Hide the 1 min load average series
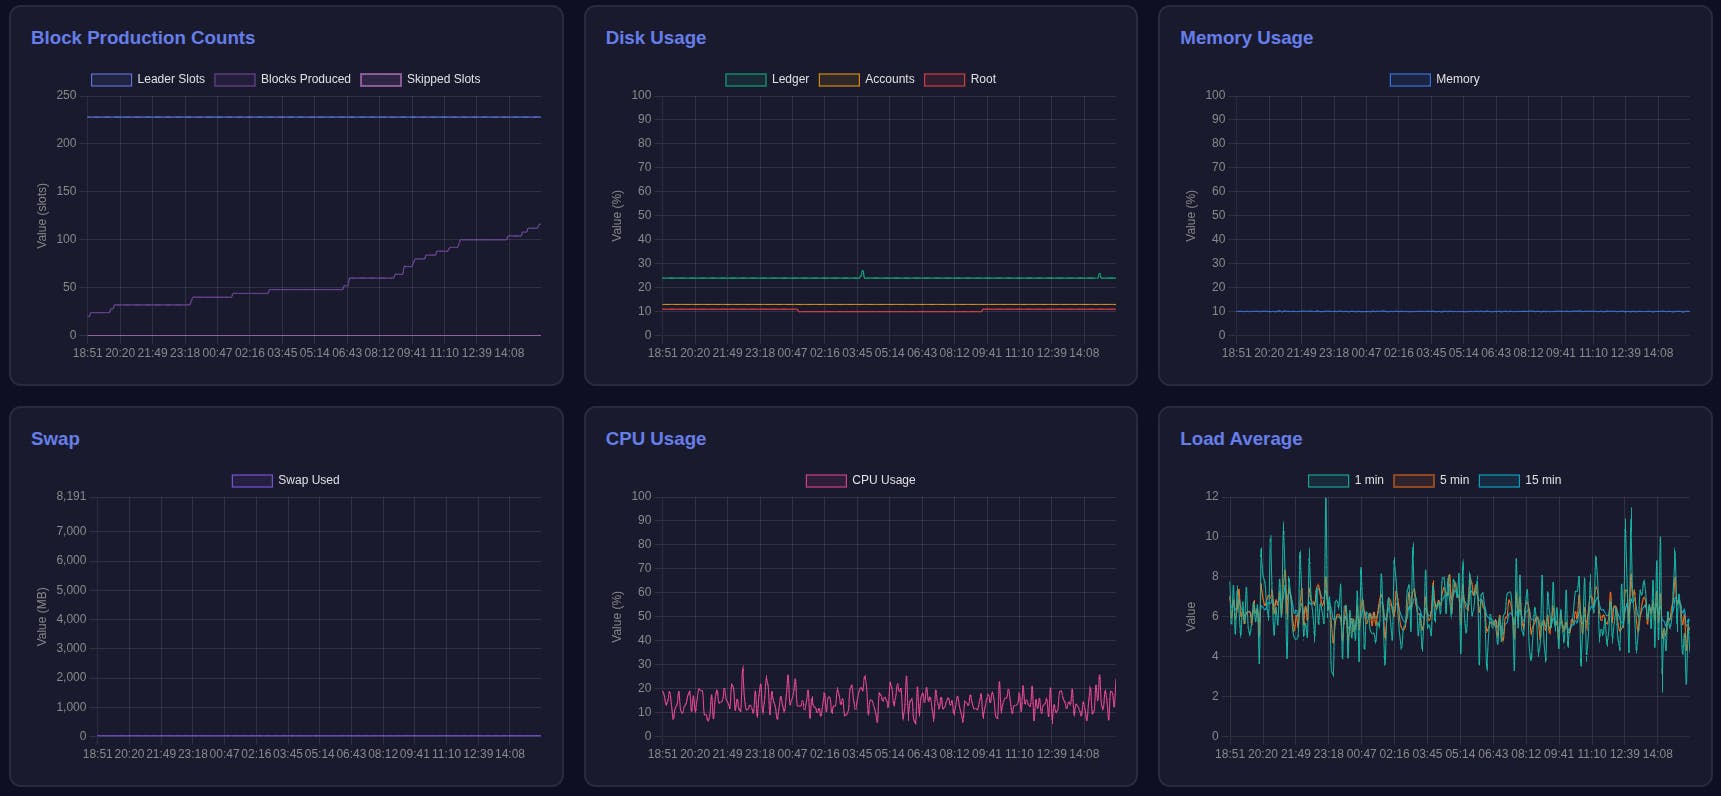Viewport: 1721px width, 796px height. pos(1328,481)
